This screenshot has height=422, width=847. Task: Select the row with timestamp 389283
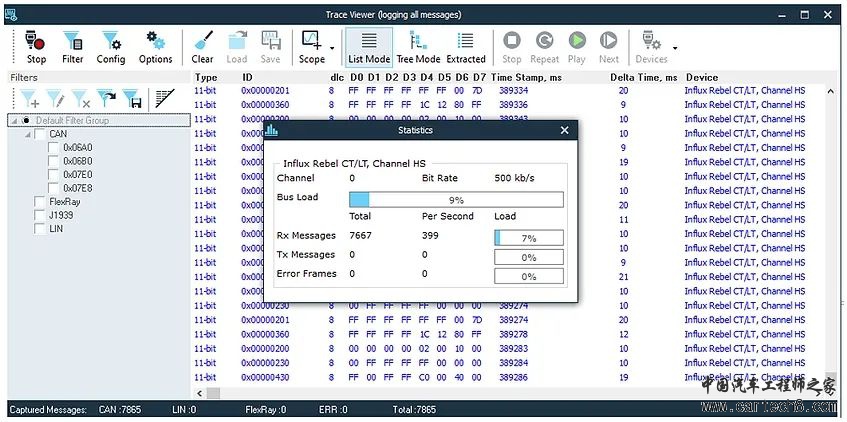click(507, 349)
